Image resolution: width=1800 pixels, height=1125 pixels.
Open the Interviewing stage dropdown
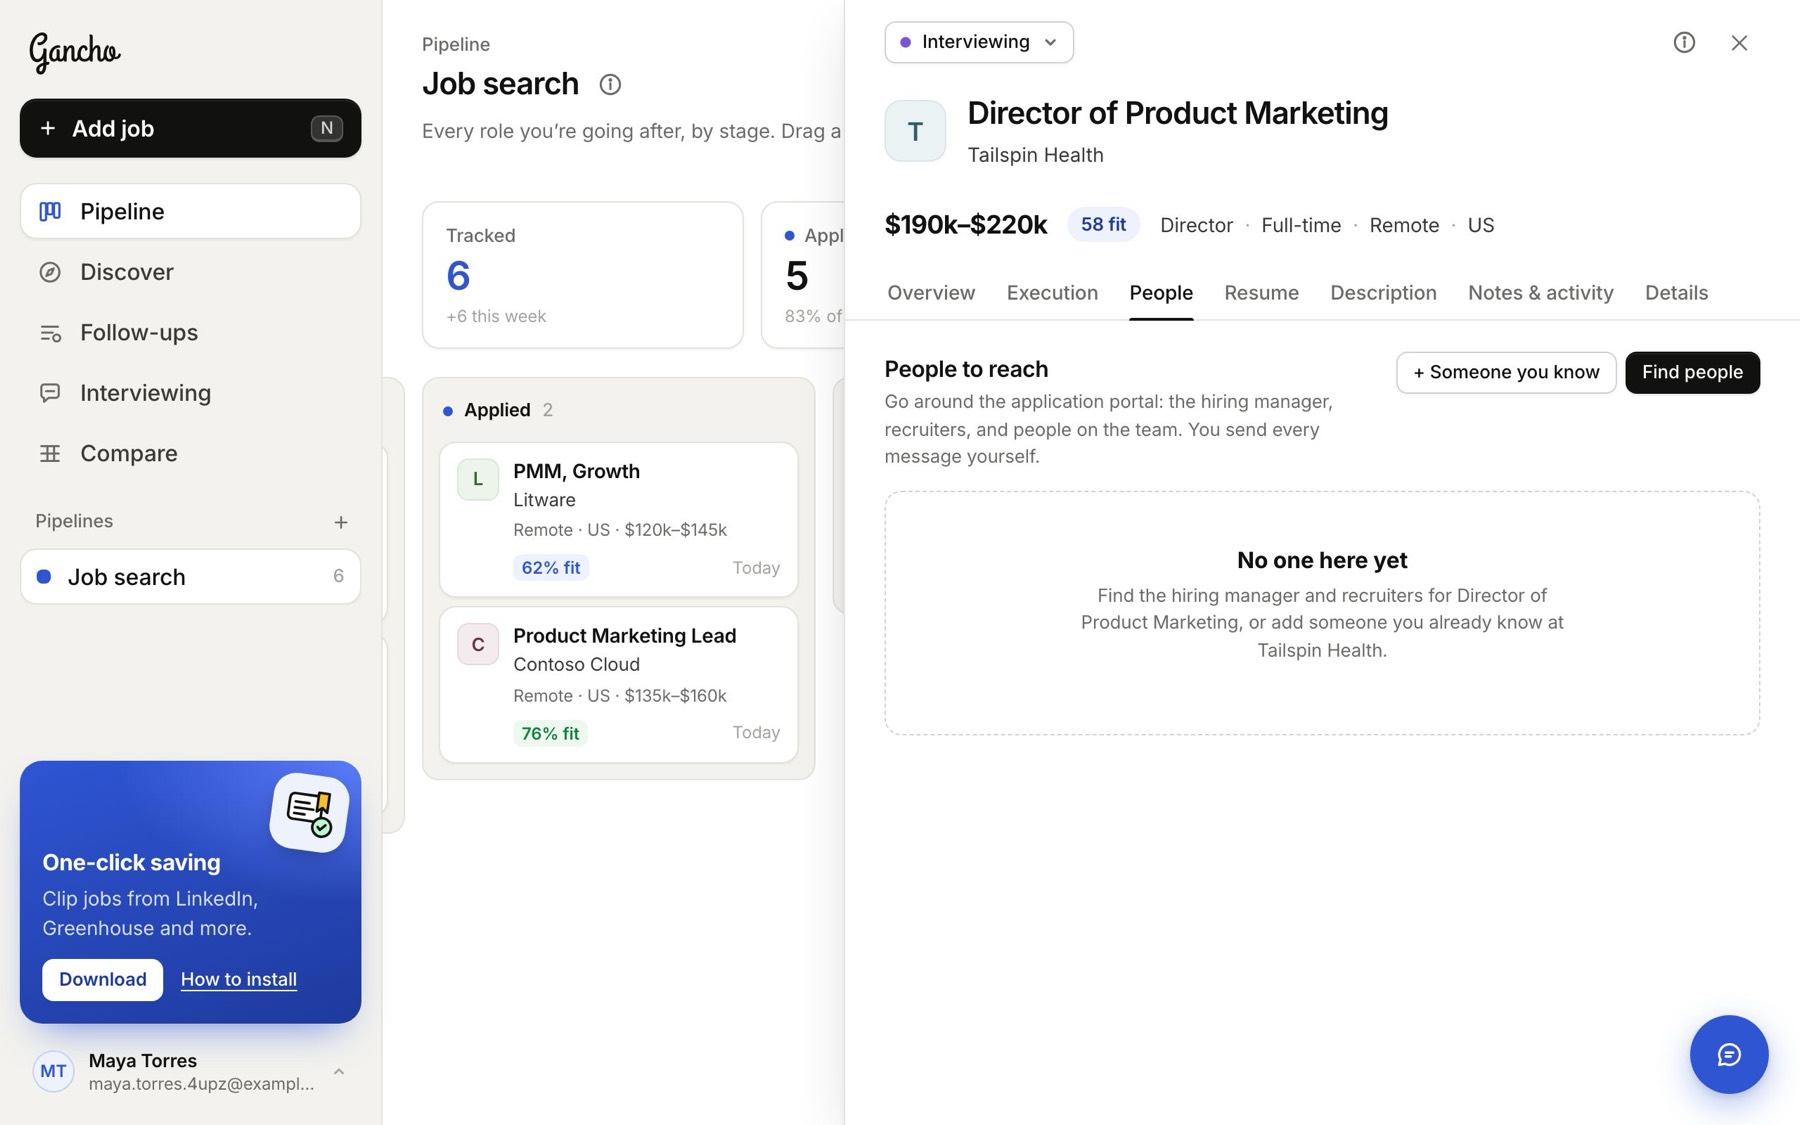(x=979, y=42)
